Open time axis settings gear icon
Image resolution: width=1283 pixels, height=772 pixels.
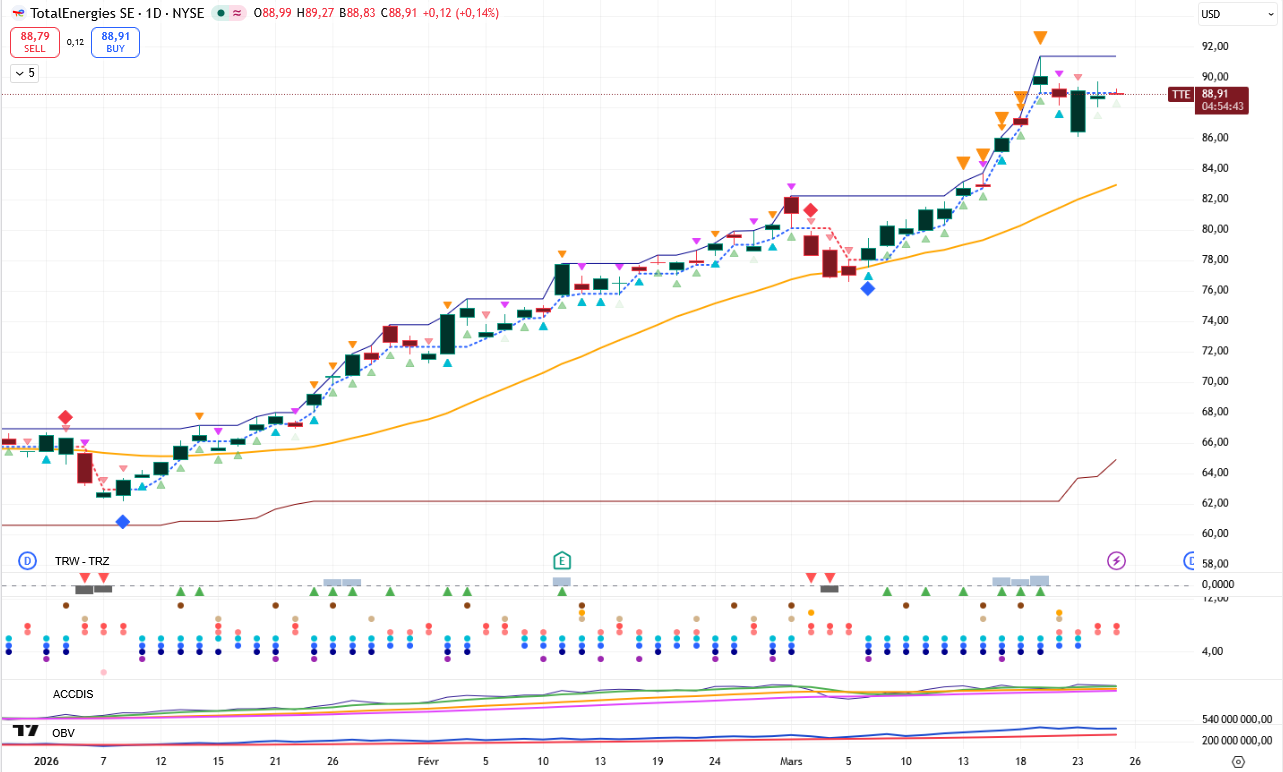tap(1237, 761)
